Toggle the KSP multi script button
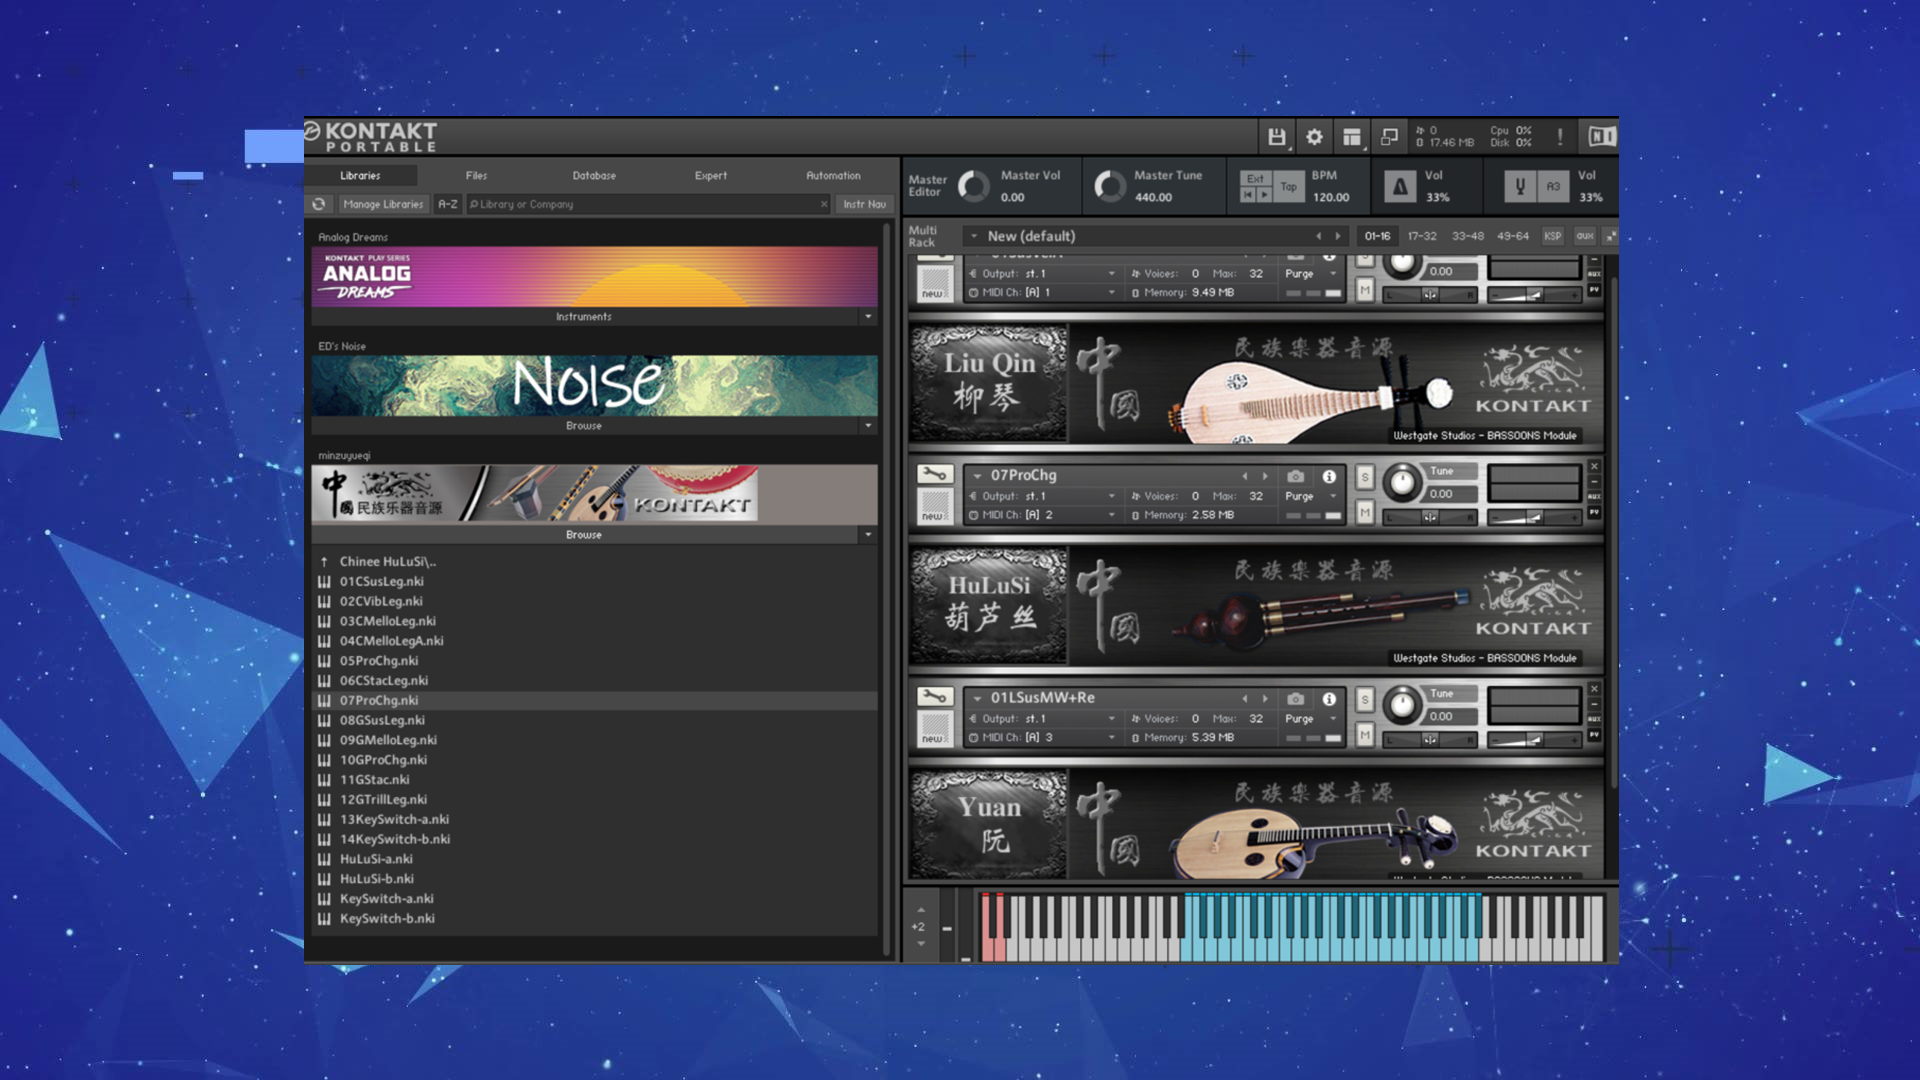Screen dimensions: 1920x1080 coord(1552,236)
